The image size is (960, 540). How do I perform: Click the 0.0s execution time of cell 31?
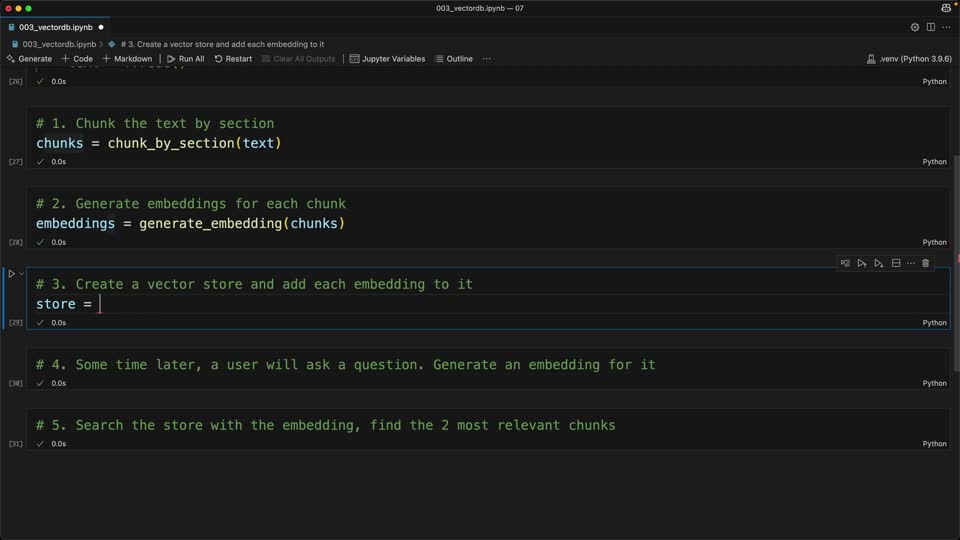(59, 444)
